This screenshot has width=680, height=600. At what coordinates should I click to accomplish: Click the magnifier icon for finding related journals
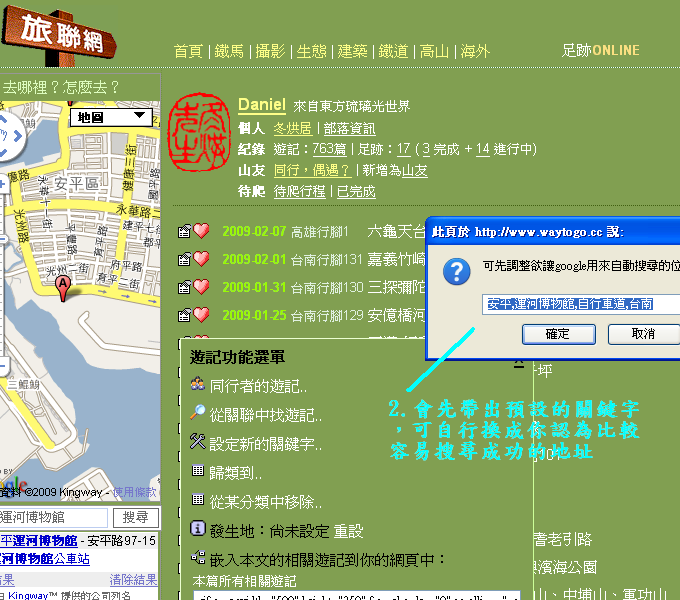pos(198,413)
